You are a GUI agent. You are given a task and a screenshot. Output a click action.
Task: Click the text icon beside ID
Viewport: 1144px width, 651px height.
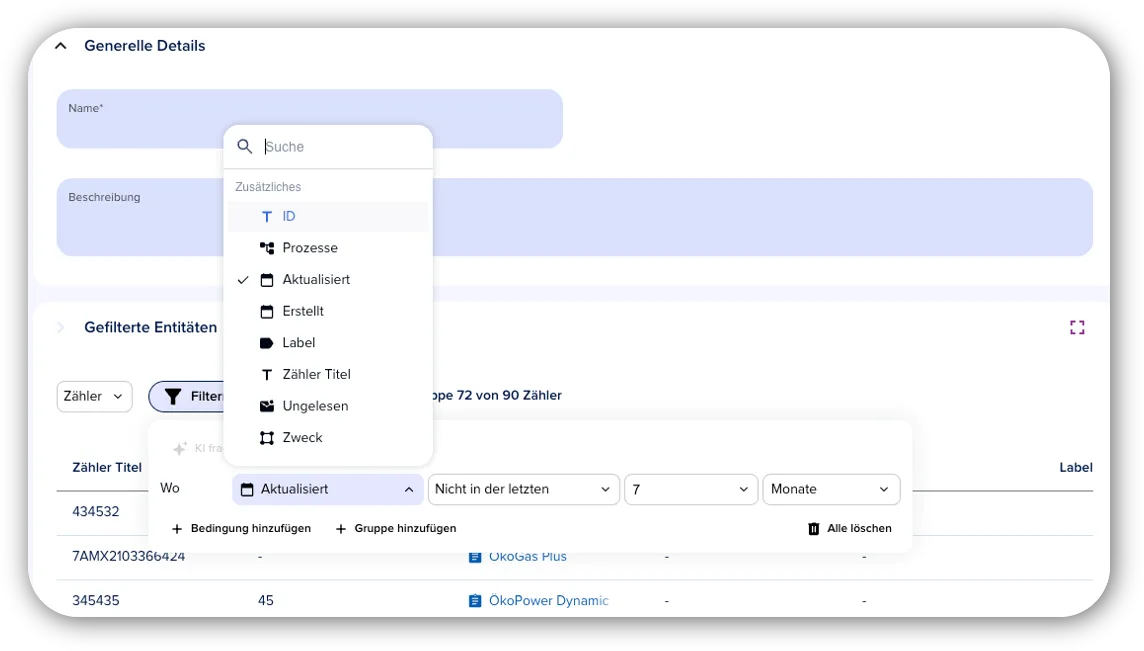[x=267, y=217]
